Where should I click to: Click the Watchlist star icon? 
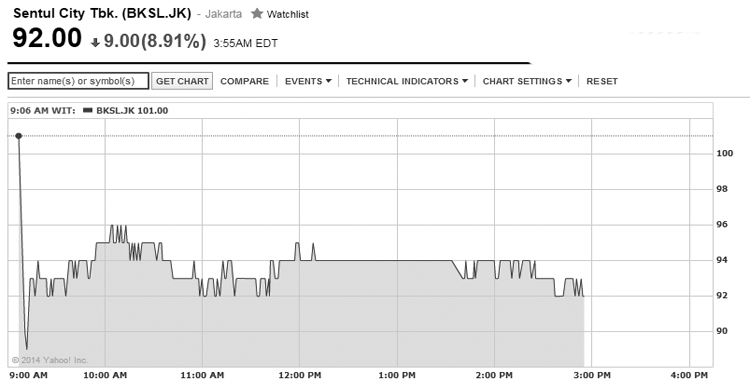point(257,13)
